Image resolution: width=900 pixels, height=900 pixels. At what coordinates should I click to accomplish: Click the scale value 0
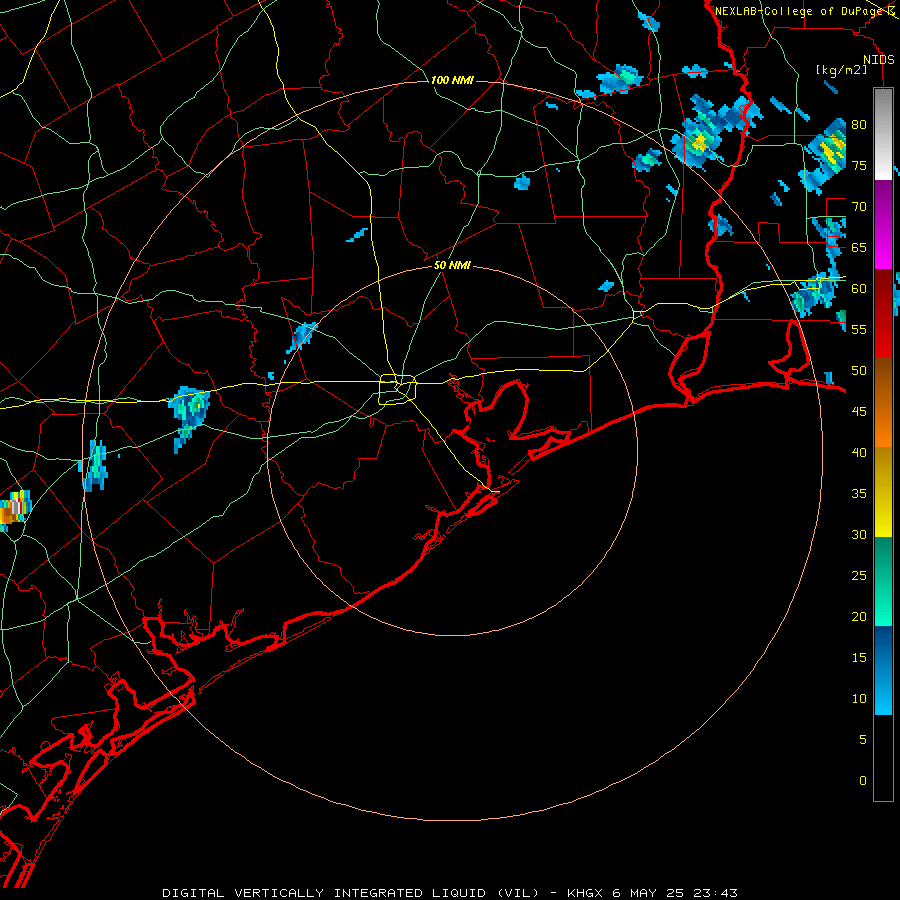pos(863,781)
